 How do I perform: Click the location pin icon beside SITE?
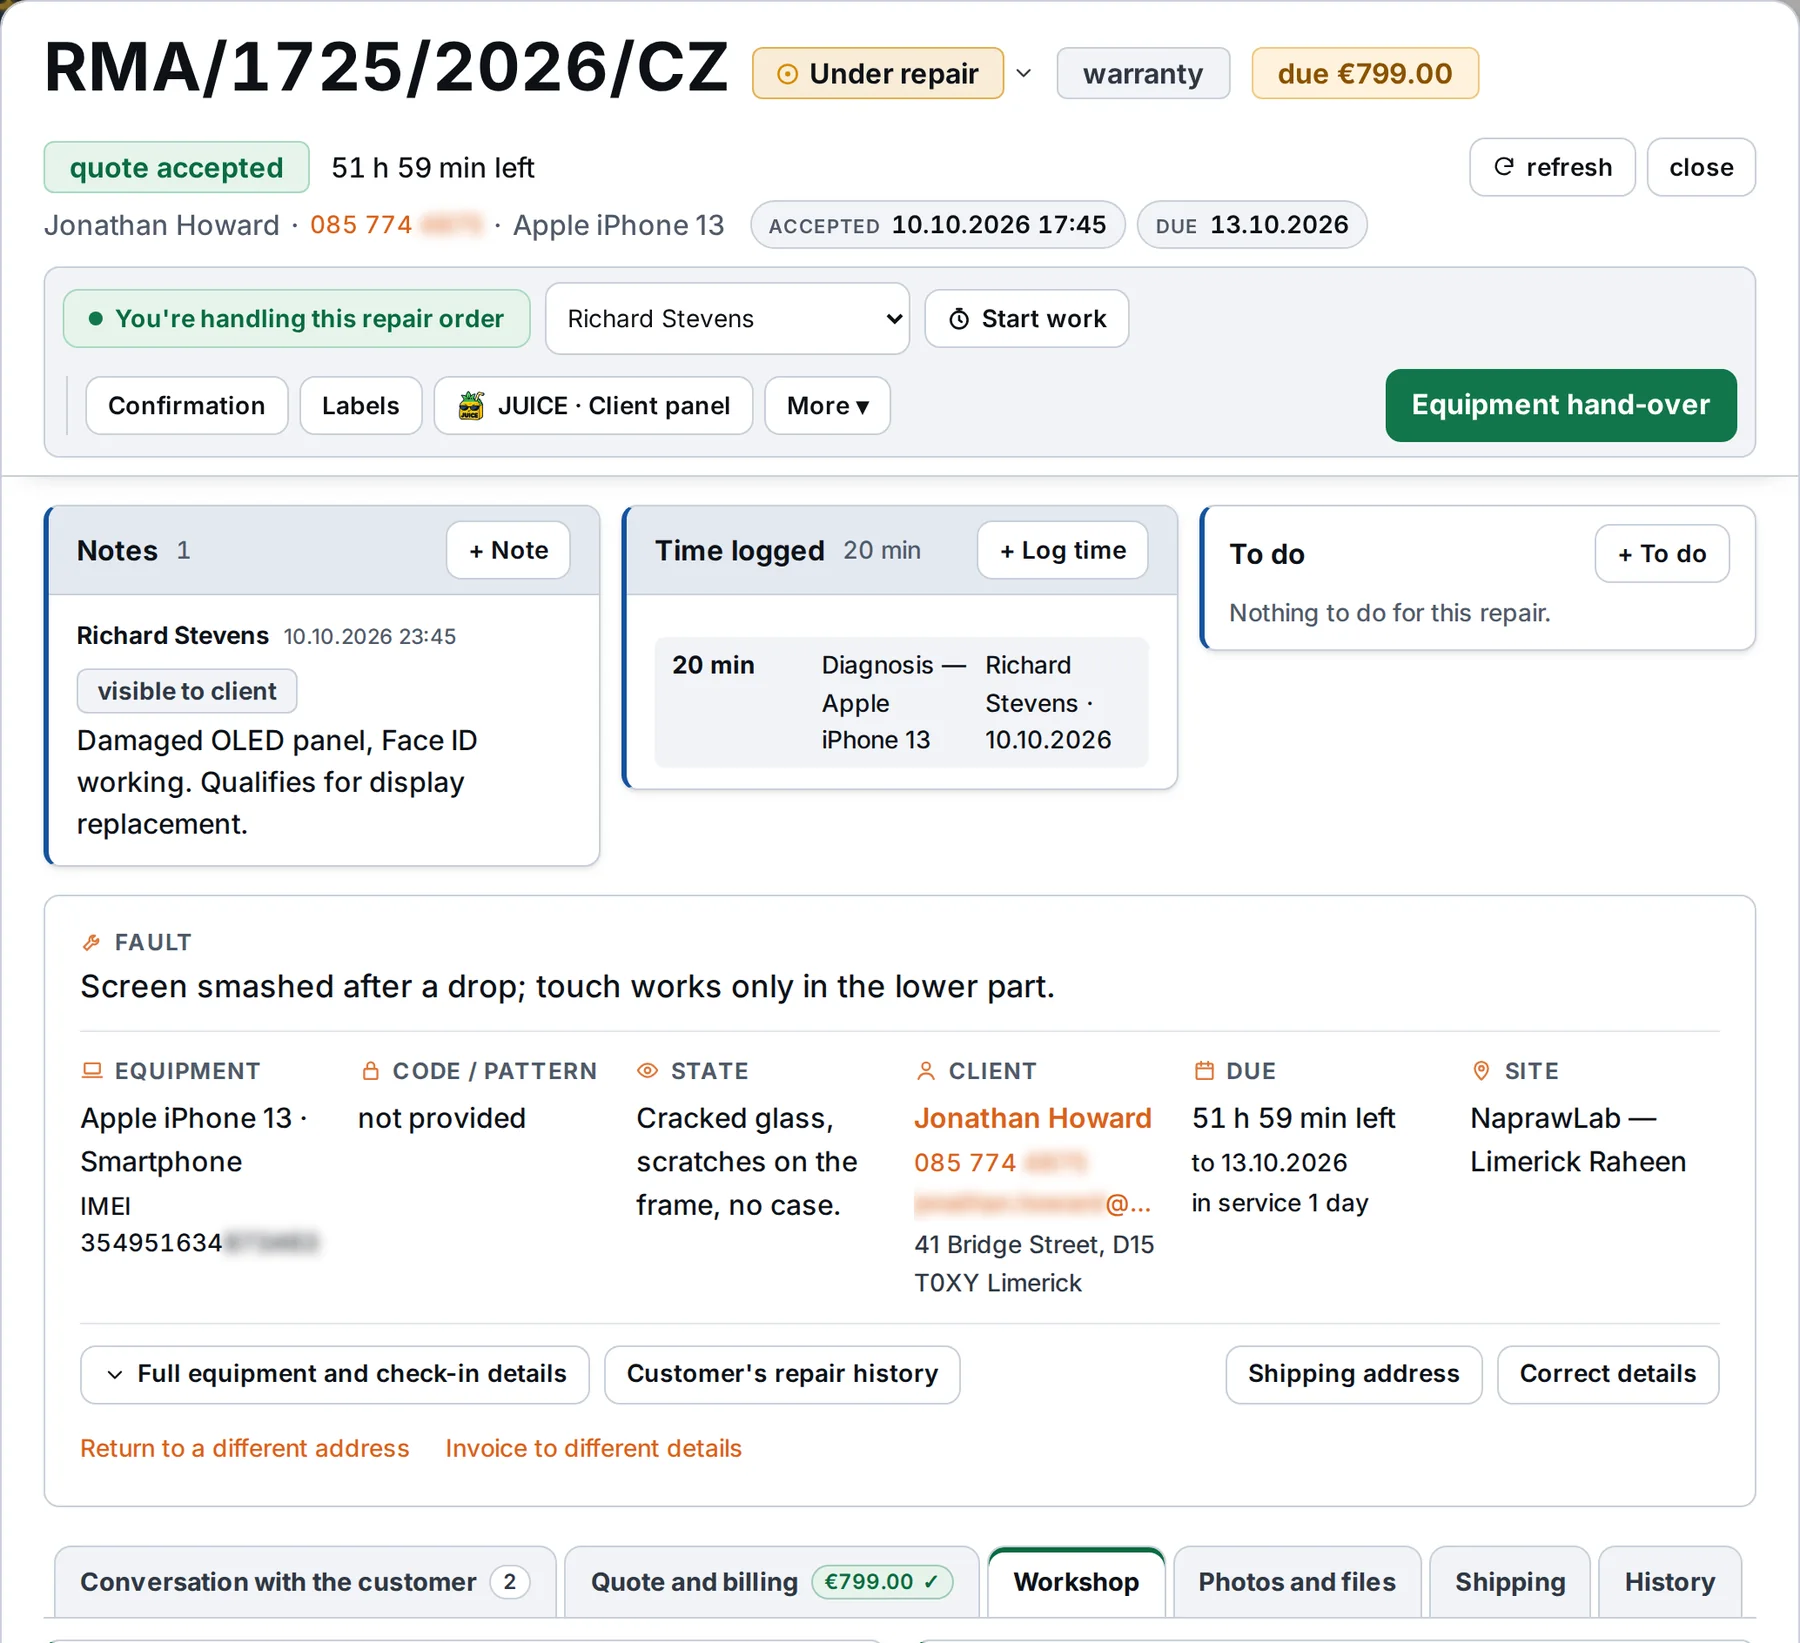pyautogui.click(x=1482, y=1071)
